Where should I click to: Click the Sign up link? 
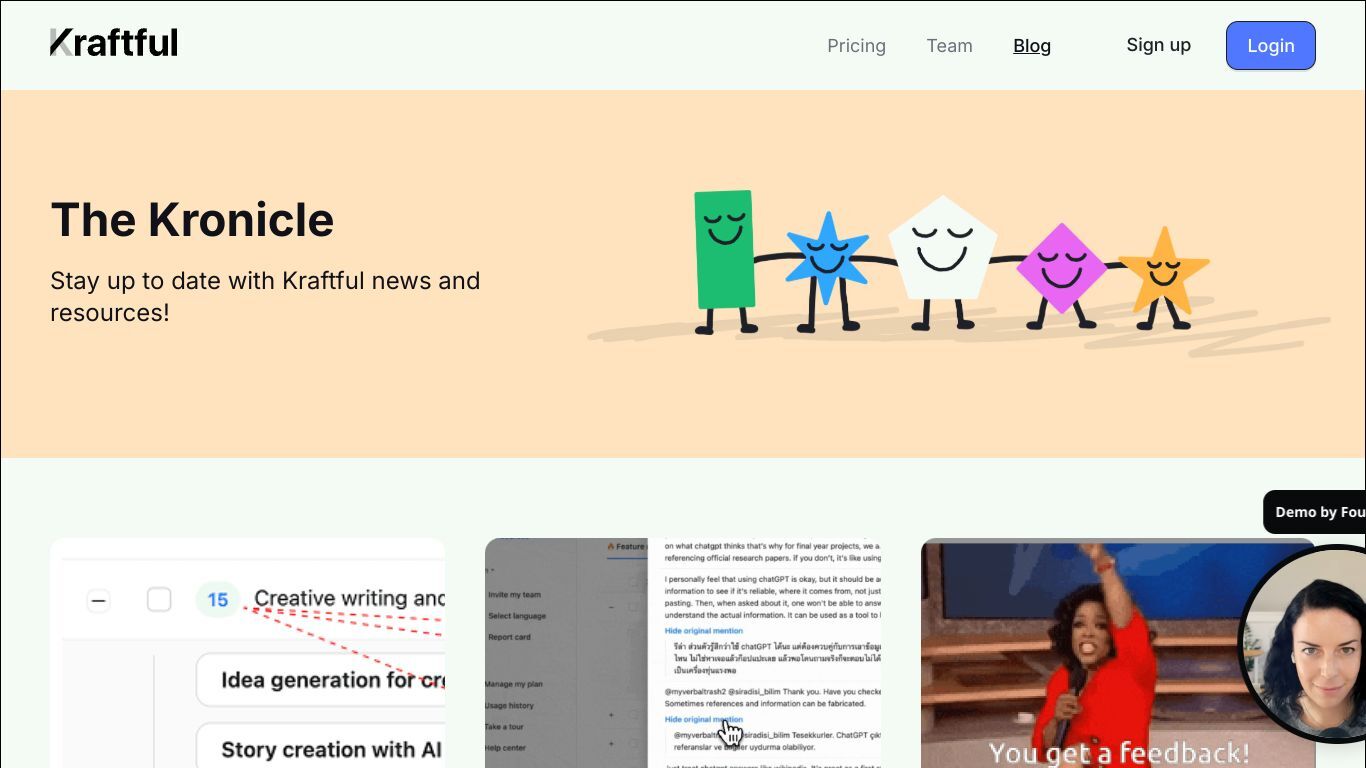(1158, 45)
